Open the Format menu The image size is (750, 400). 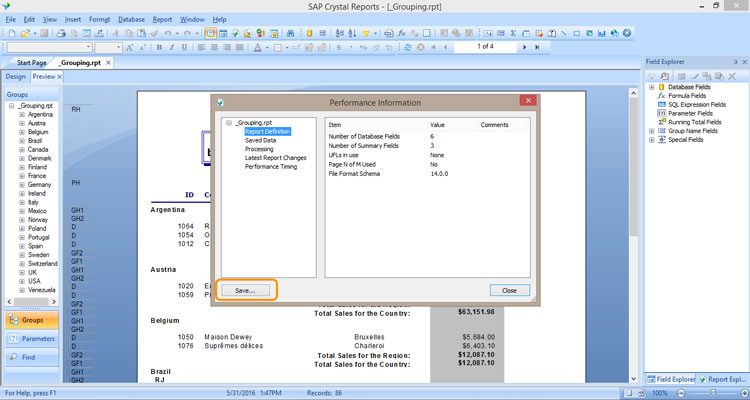pos(99,20)
